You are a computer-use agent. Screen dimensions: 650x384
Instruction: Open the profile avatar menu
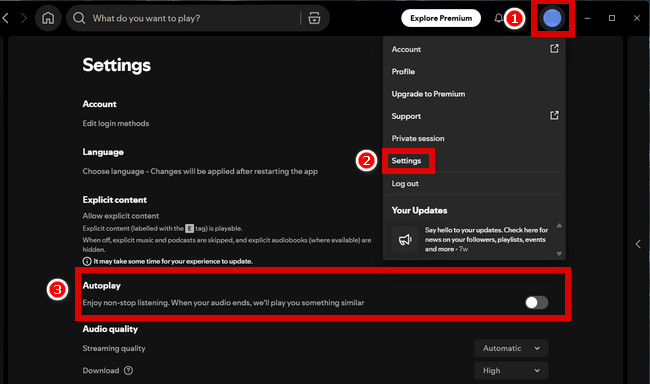point(552,18)
